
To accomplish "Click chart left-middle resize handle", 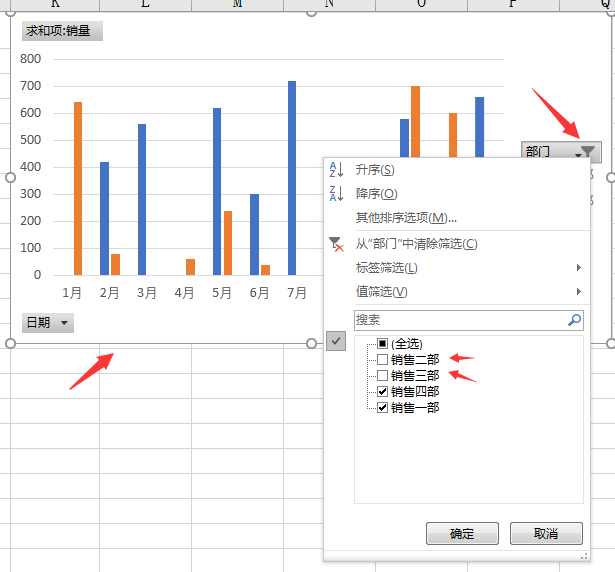I will coord(10,178).
